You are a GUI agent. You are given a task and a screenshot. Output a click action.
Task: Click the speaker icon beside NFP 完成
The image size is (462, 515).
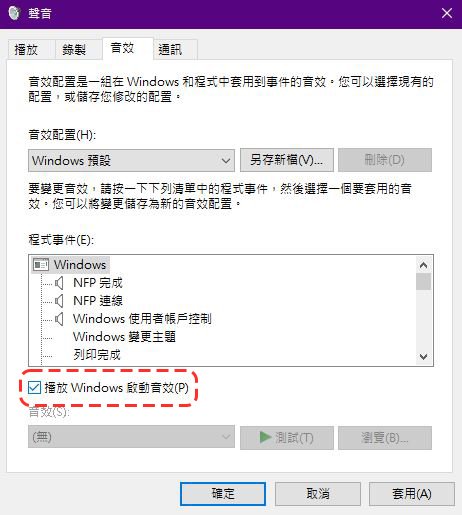coord(59,283)
